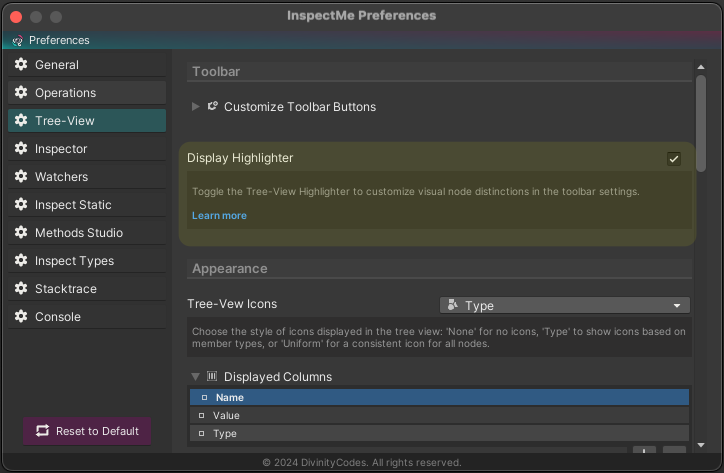Expand Customize Toolbar Buttons foldout arrow
Screen dimensions: 724x473
click(x=196, y=107)
